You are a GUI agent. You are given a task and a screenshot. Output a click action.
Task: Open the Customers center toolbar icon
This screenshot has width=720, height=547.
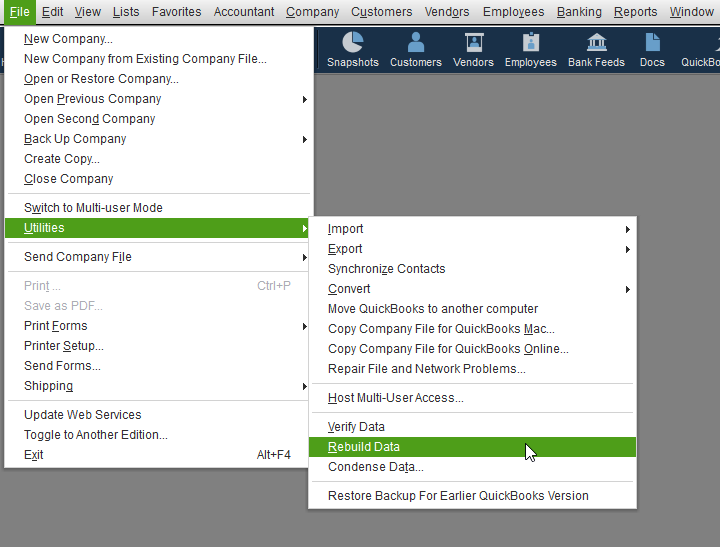416,50
